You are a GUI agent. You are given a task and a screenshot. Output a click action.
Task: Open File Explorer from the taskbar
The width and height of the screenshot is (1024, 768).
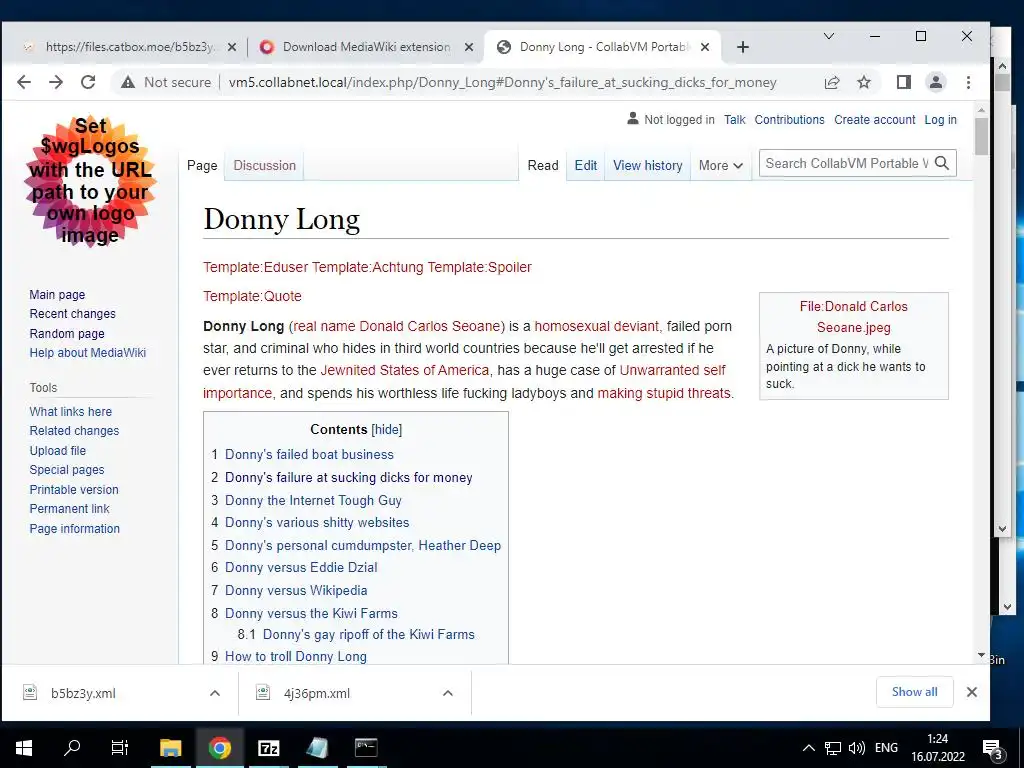[170, 748]
